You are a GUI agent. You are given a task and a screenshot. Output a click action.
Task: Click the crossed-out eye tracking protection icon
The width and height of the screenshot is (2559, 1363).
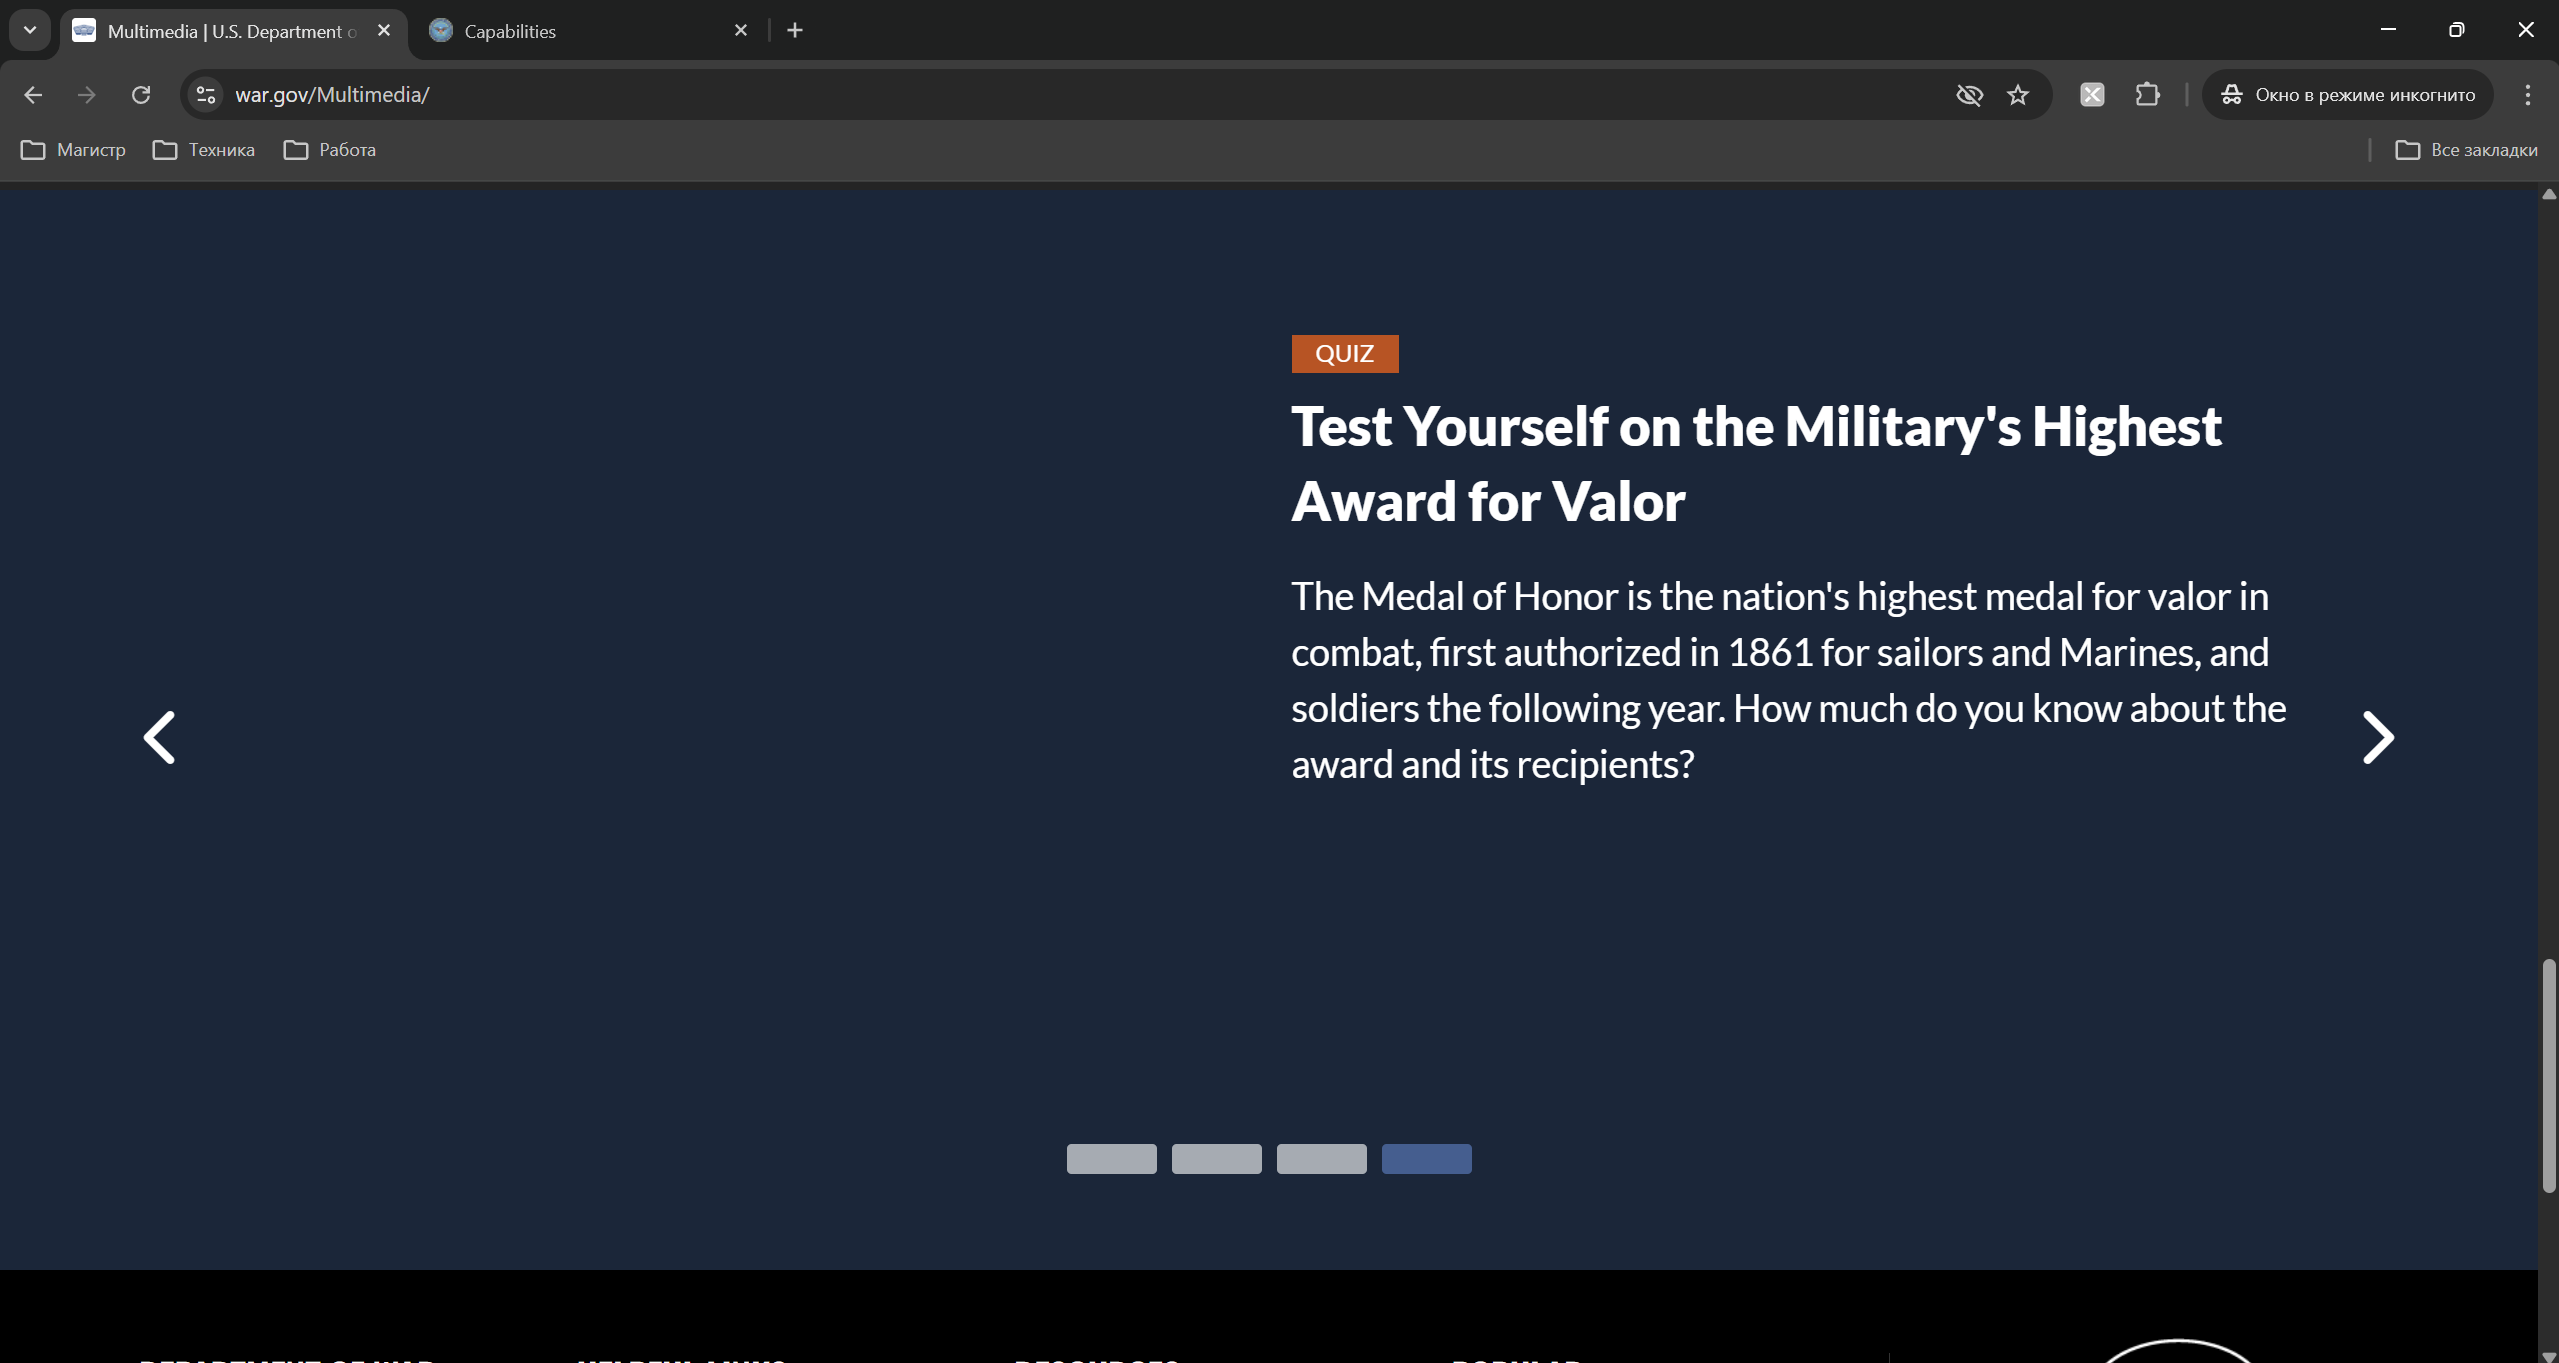(x=1969, y=95)
